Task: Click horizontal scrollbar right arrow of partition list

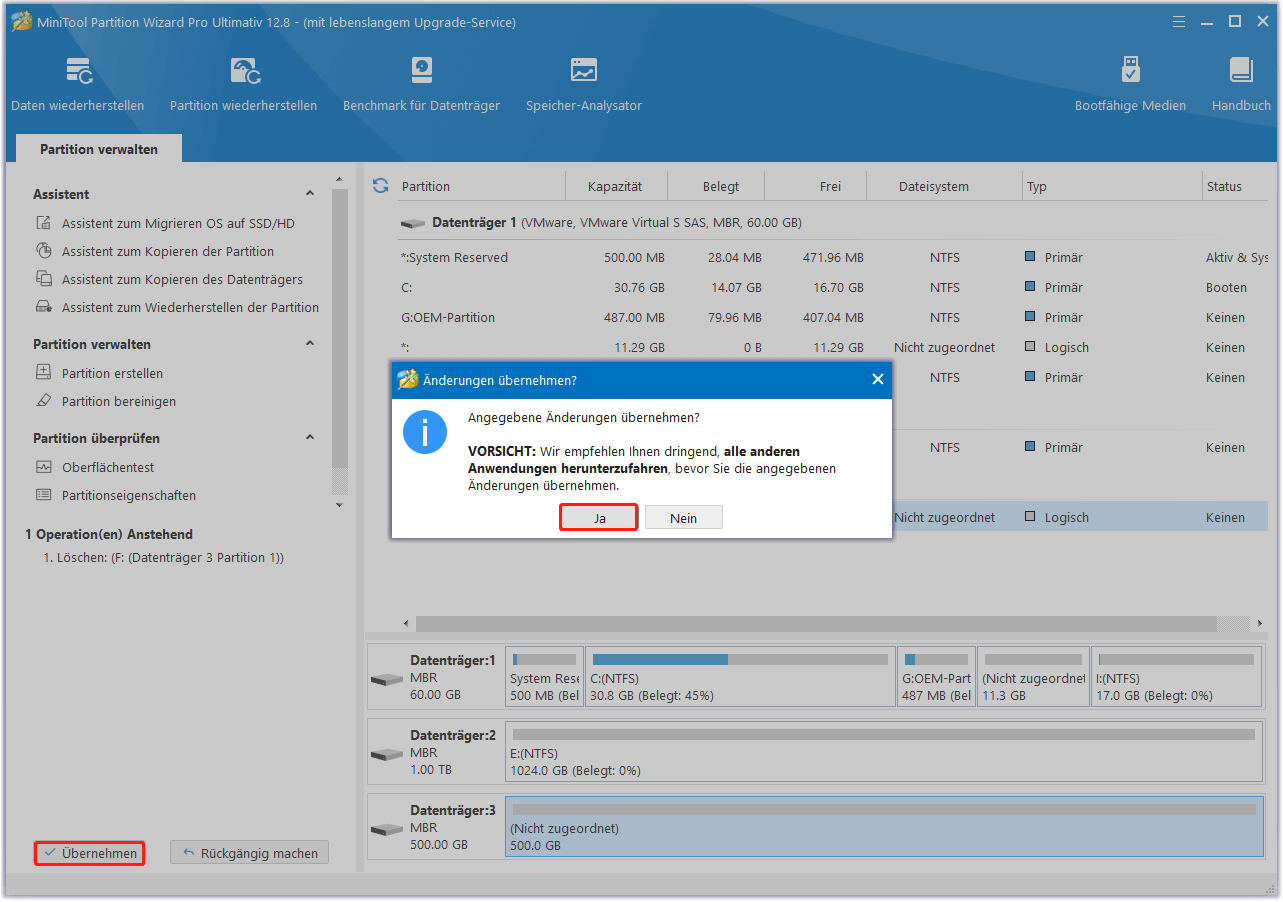Action: point(1258,624)
